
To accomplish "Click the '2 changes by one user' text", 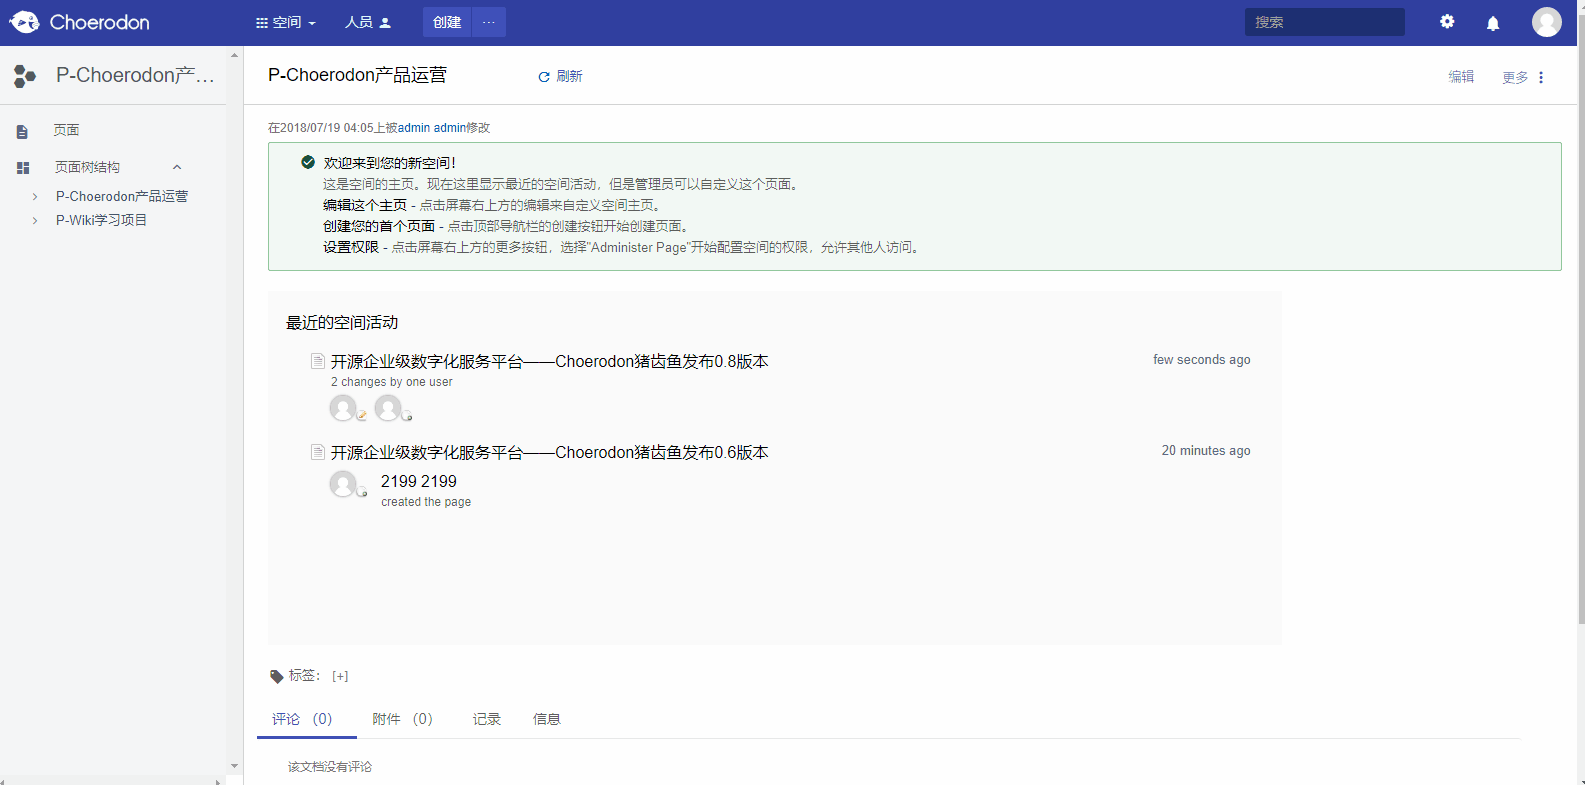I will 392,382.
